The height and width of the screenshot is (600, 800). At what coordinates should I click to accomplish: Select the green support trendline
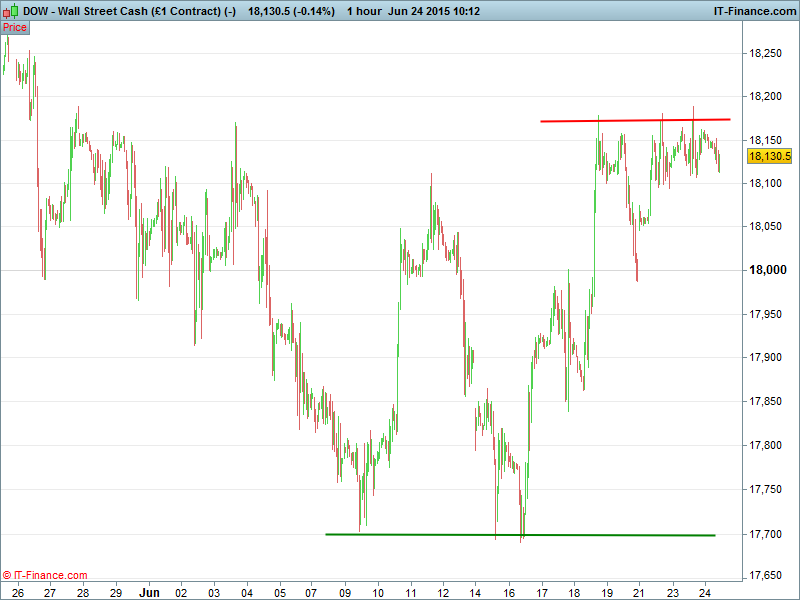tap(520, 535)
